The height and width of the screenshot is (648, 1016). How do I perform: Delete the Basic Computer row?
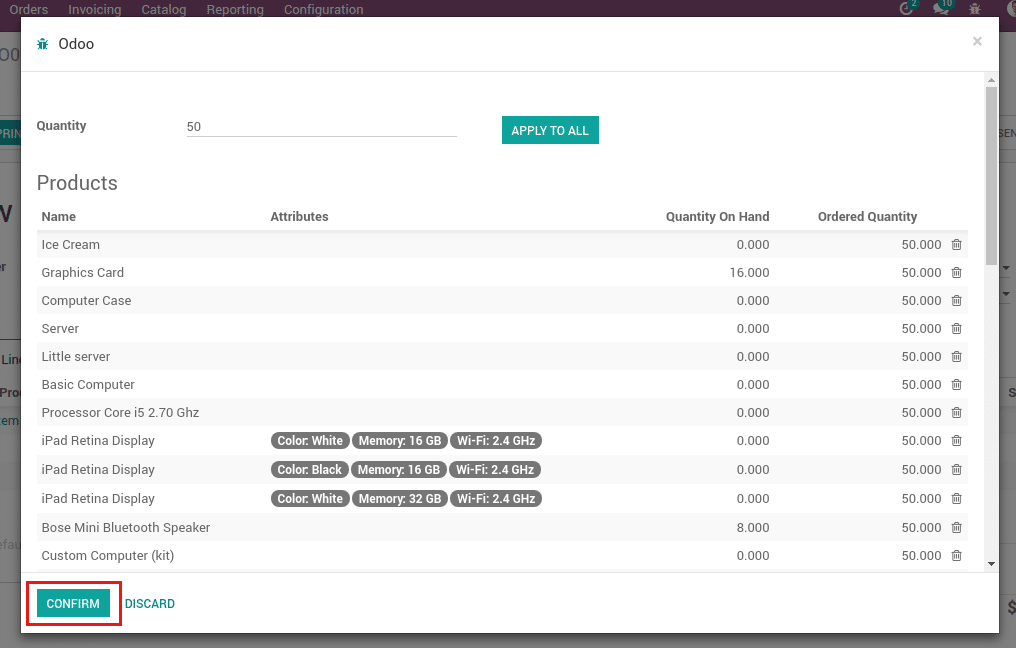[956, 384]
